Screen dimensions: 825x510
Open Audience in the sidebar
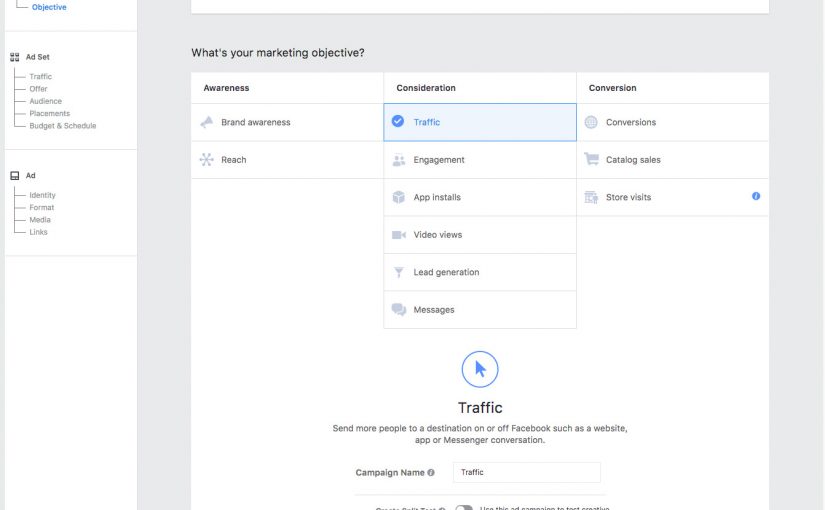point(45,101)
